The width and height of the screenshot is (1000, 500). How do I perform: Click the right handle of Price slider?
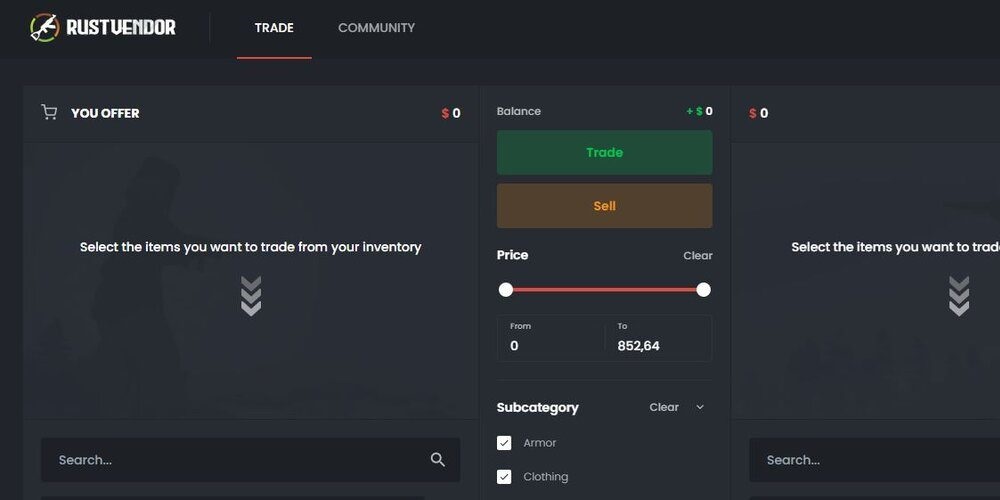pyautogui.click(x=703, y=290)
